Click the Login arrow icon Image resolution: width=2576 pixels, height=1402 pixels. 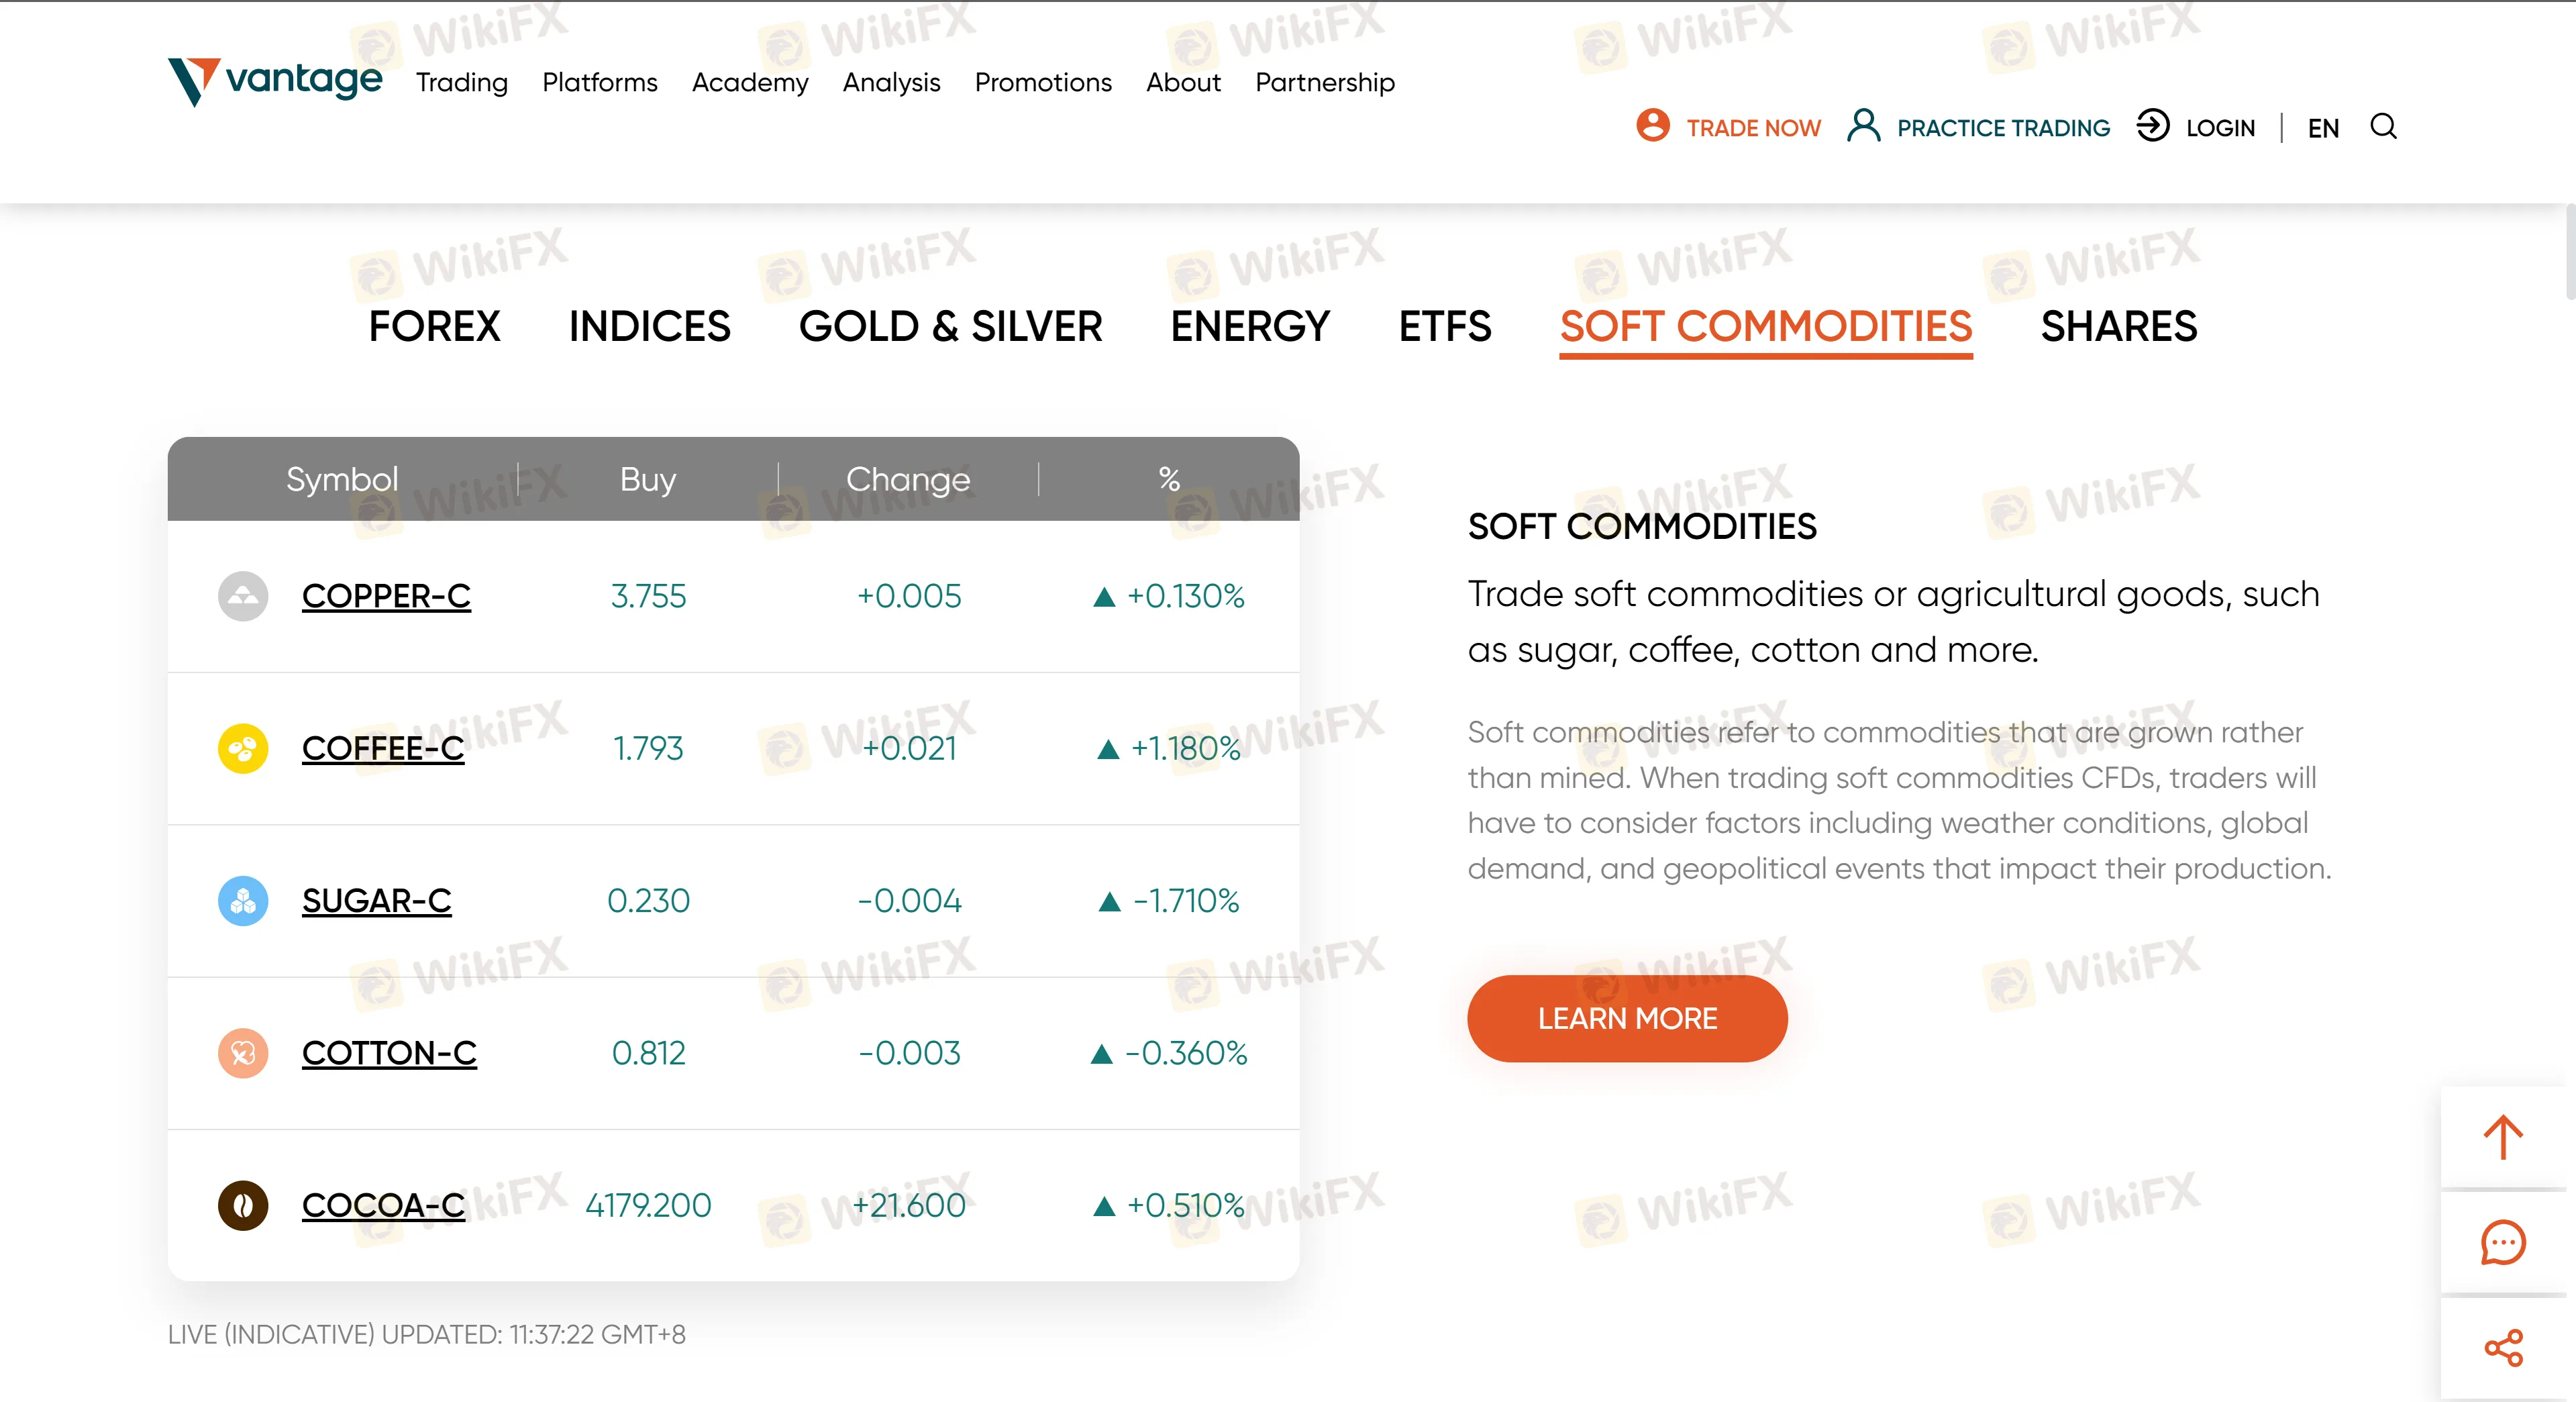tap(2153, 127)
